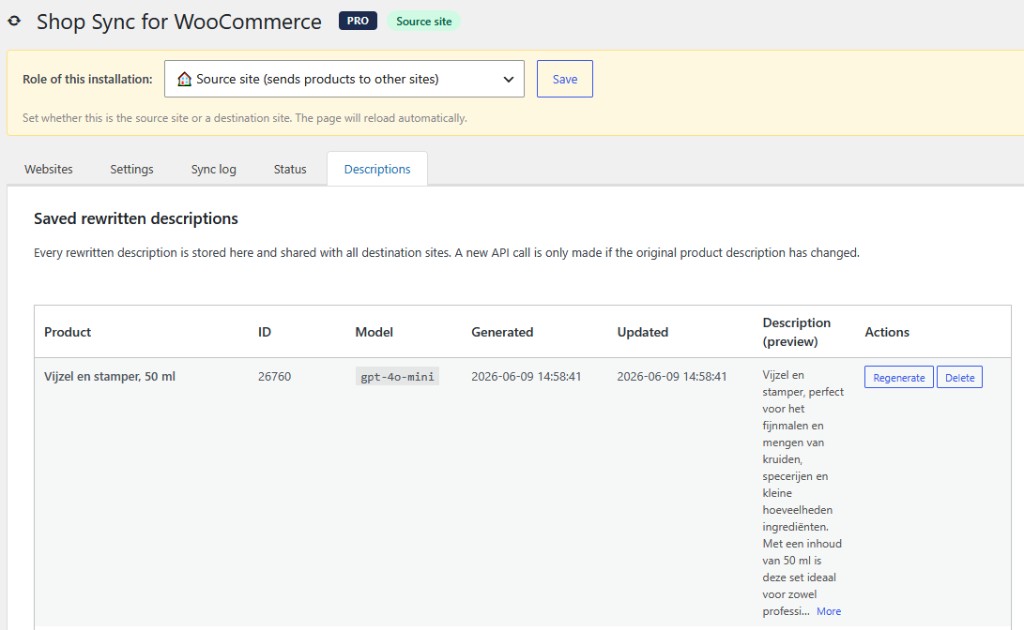Click the help text about page reload
The height and width of the screenshot is (630, 1024).
tap(245, 118)
